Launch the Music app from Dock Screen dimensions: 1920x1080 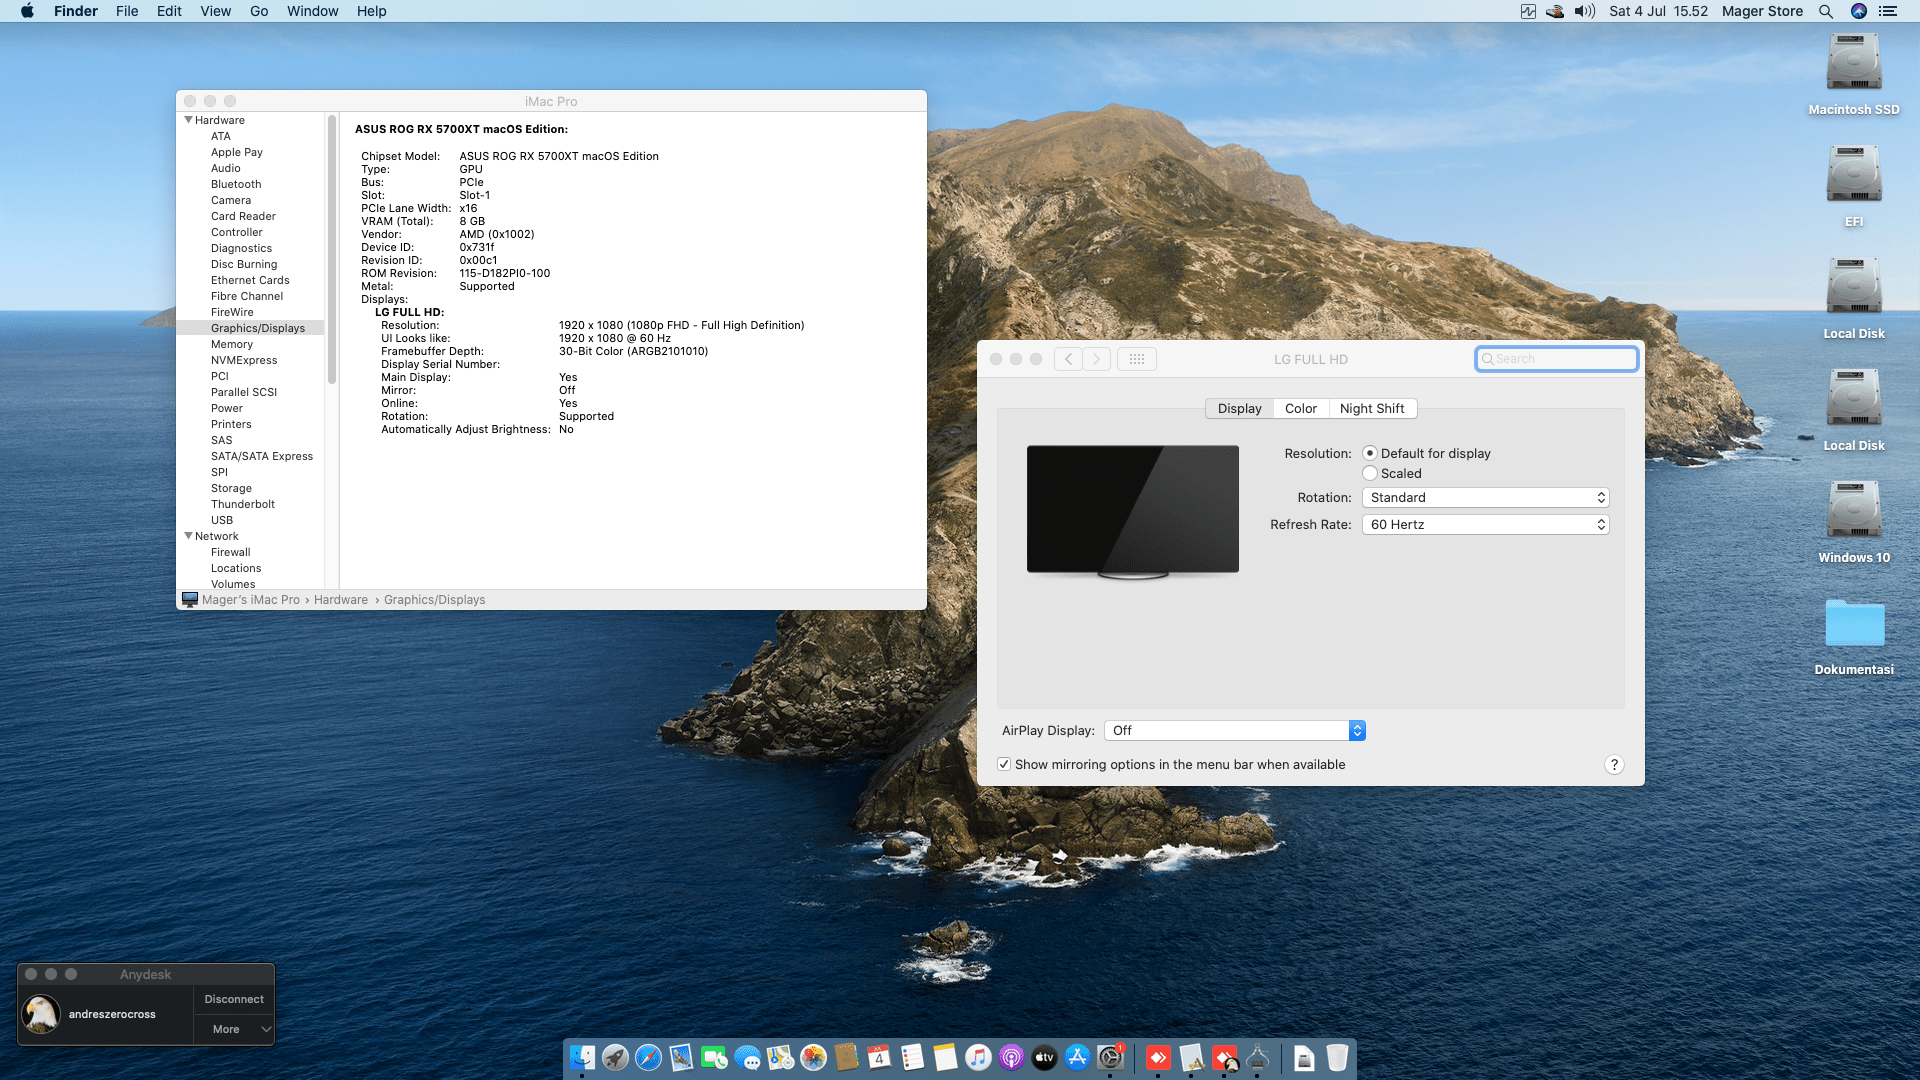978,1057
